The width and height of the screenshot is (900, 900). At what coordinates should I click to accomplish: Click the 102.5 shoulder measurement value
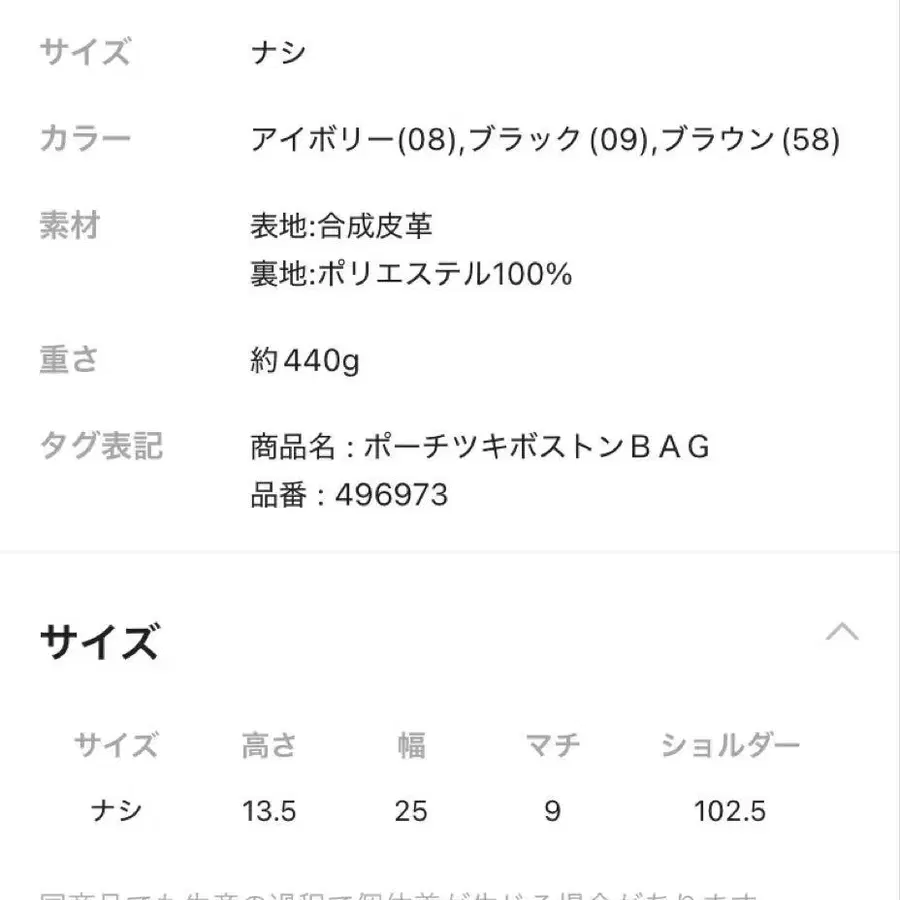729,812
